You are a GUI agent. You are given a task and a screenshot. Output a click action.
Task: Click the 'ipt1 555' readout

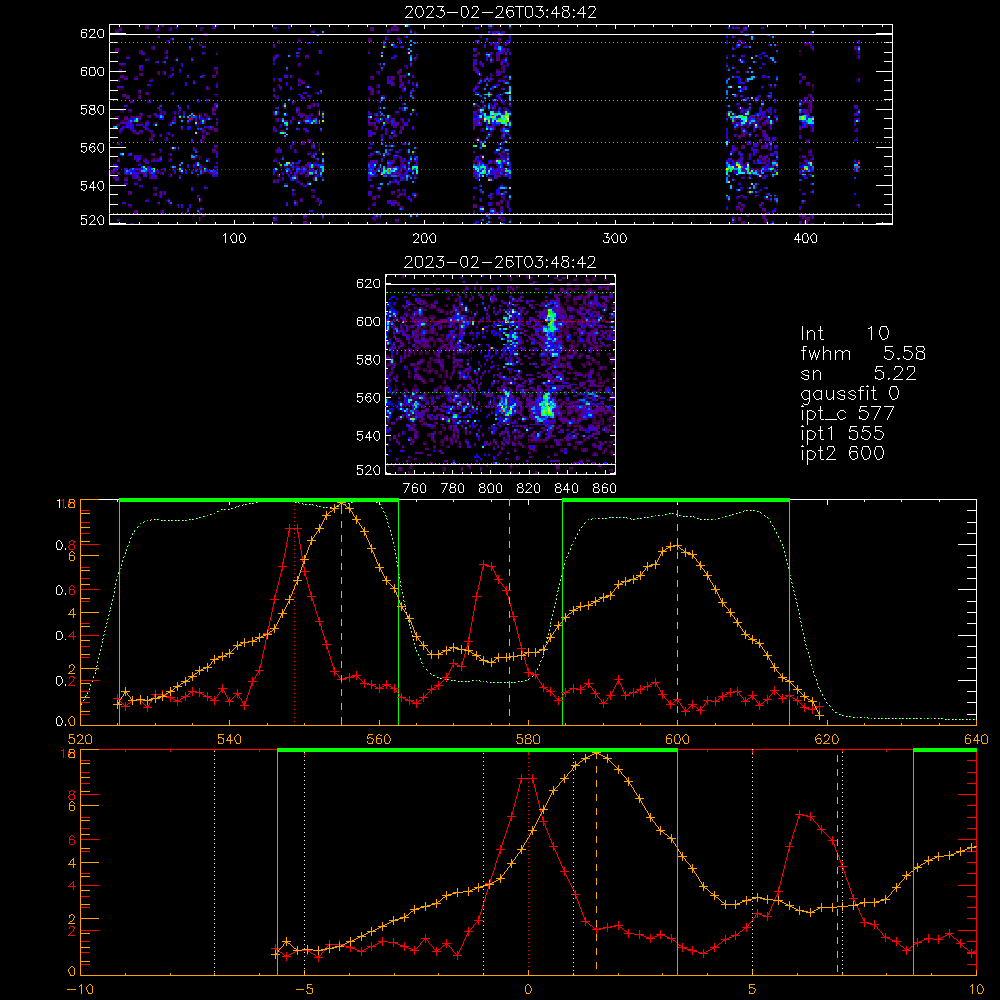tap(842, 434)
